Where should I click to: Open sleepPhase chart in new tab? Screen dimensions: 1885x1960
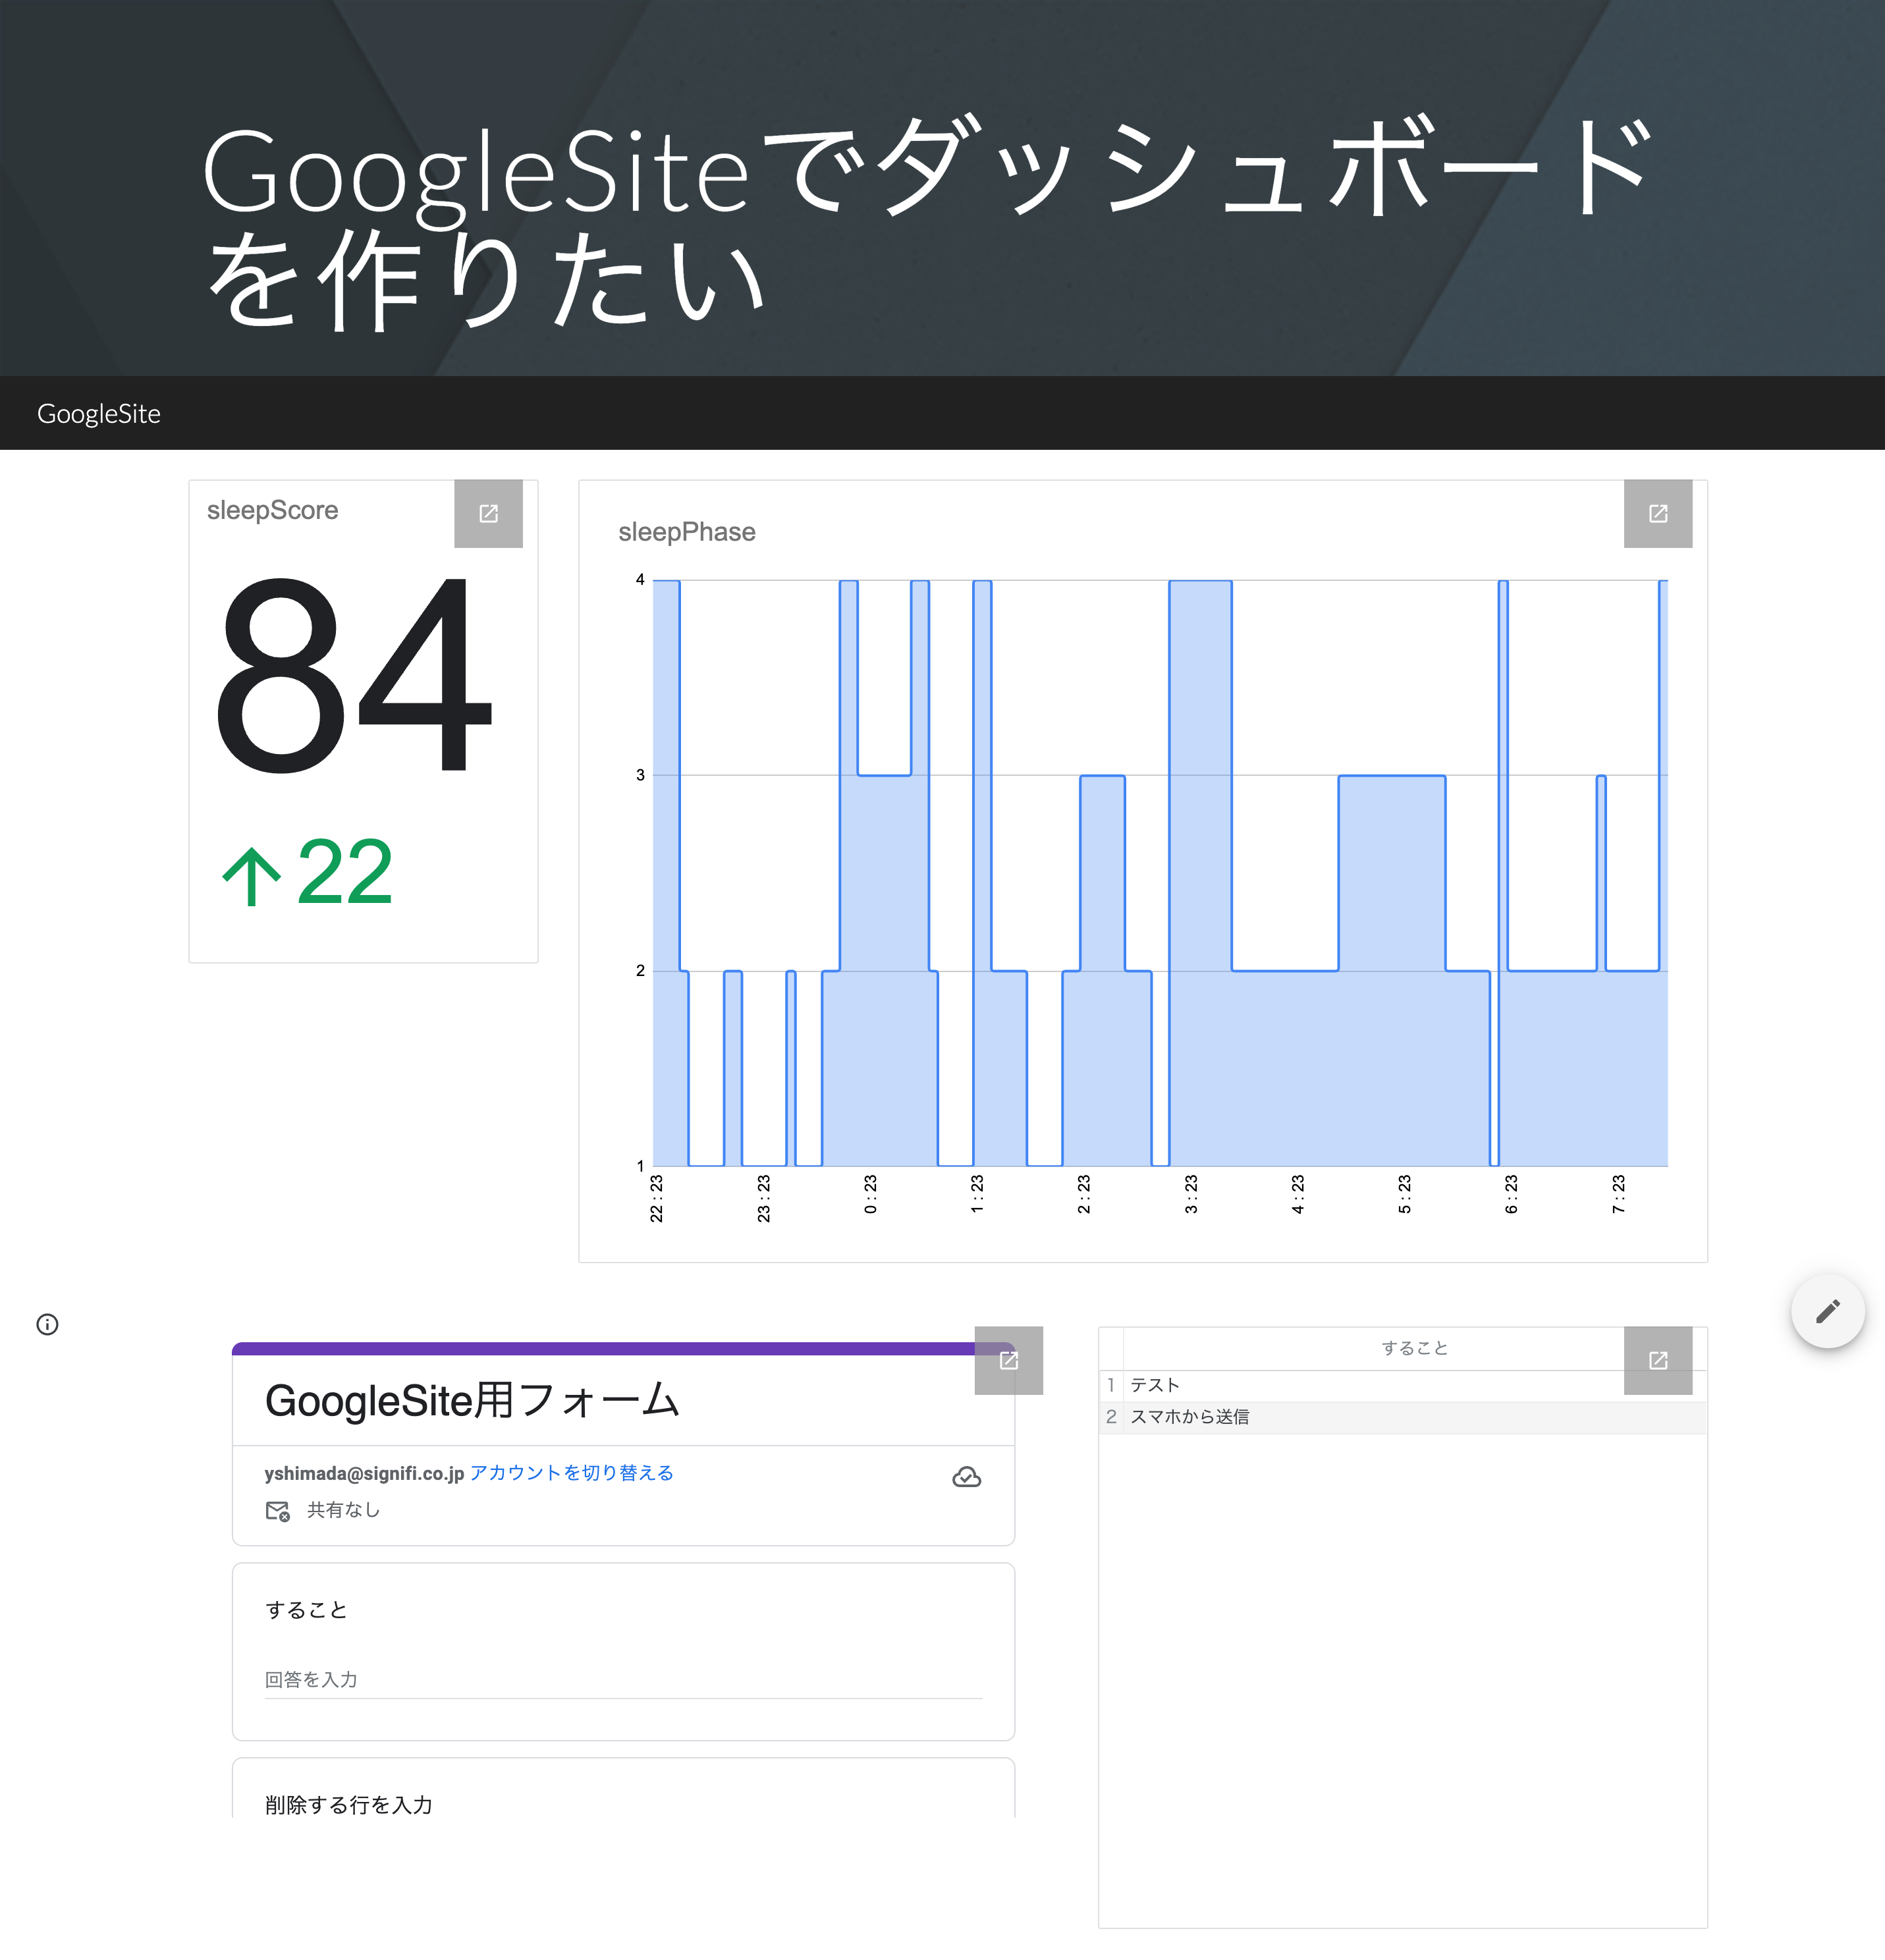tap(1657, 513)
